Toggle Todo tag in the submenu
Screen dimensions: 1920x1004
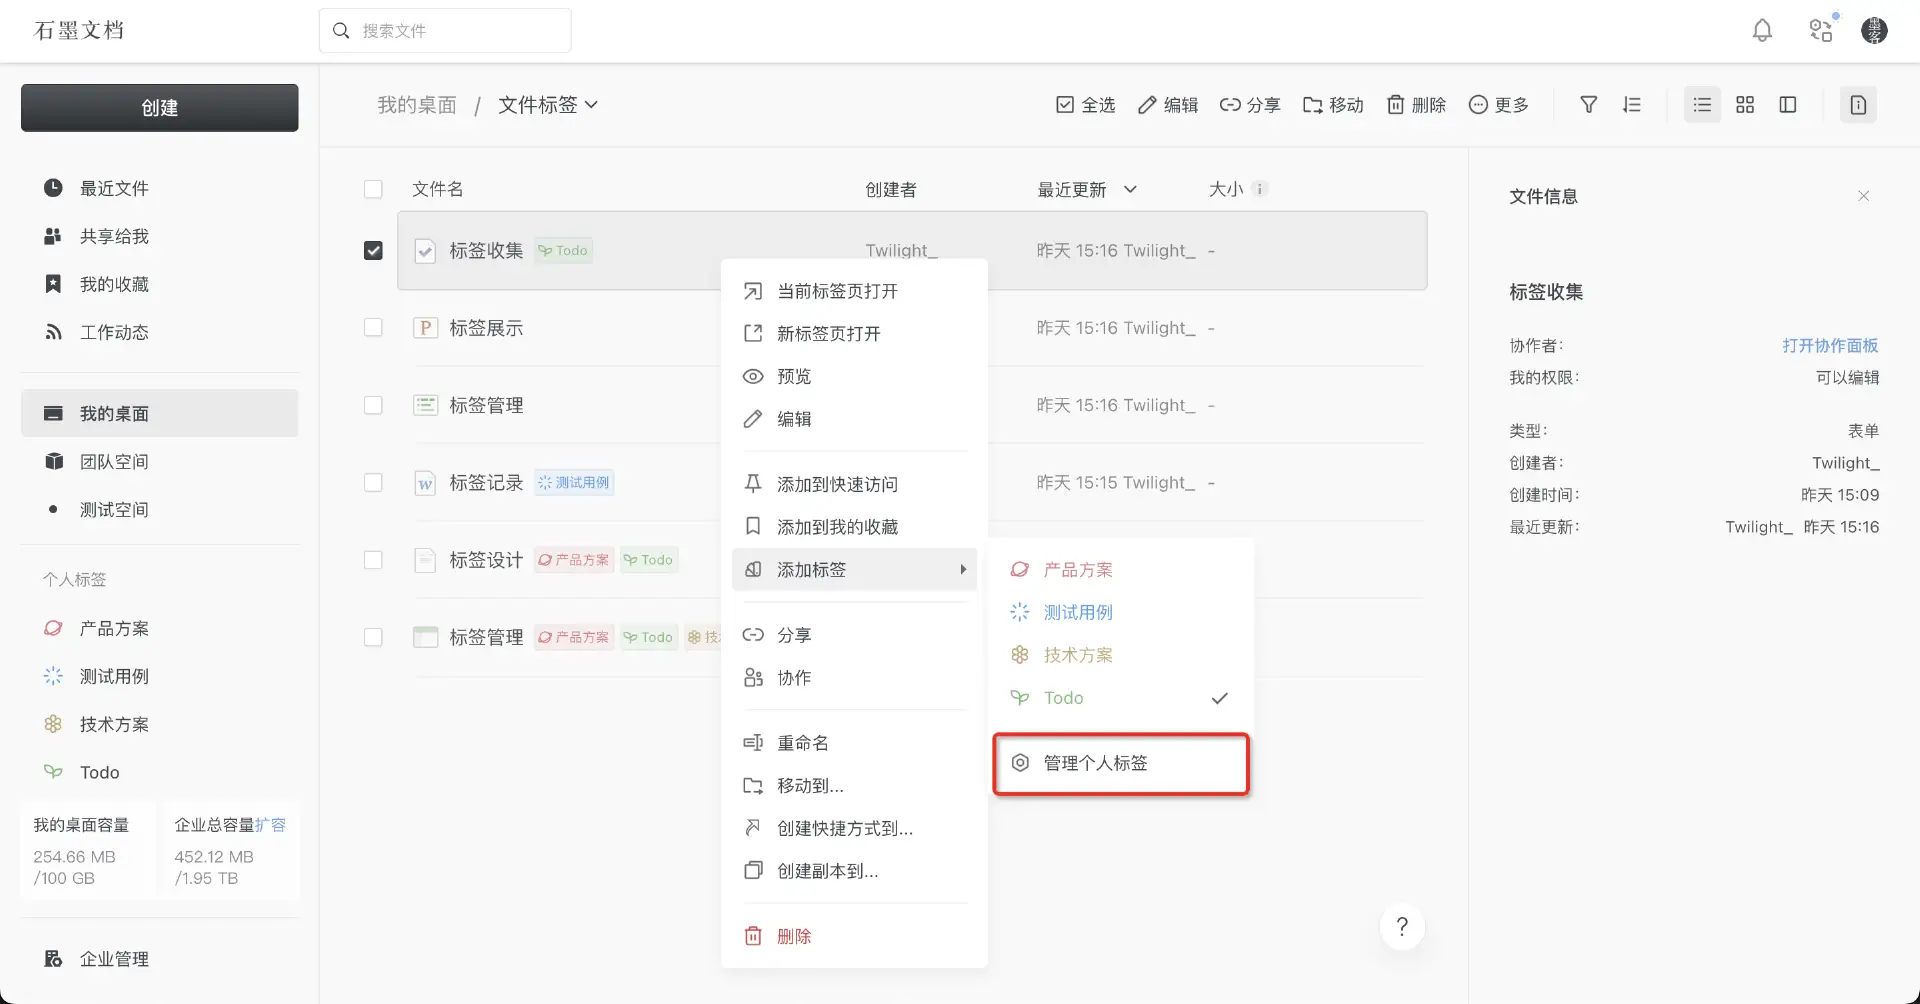point(1120,698)
